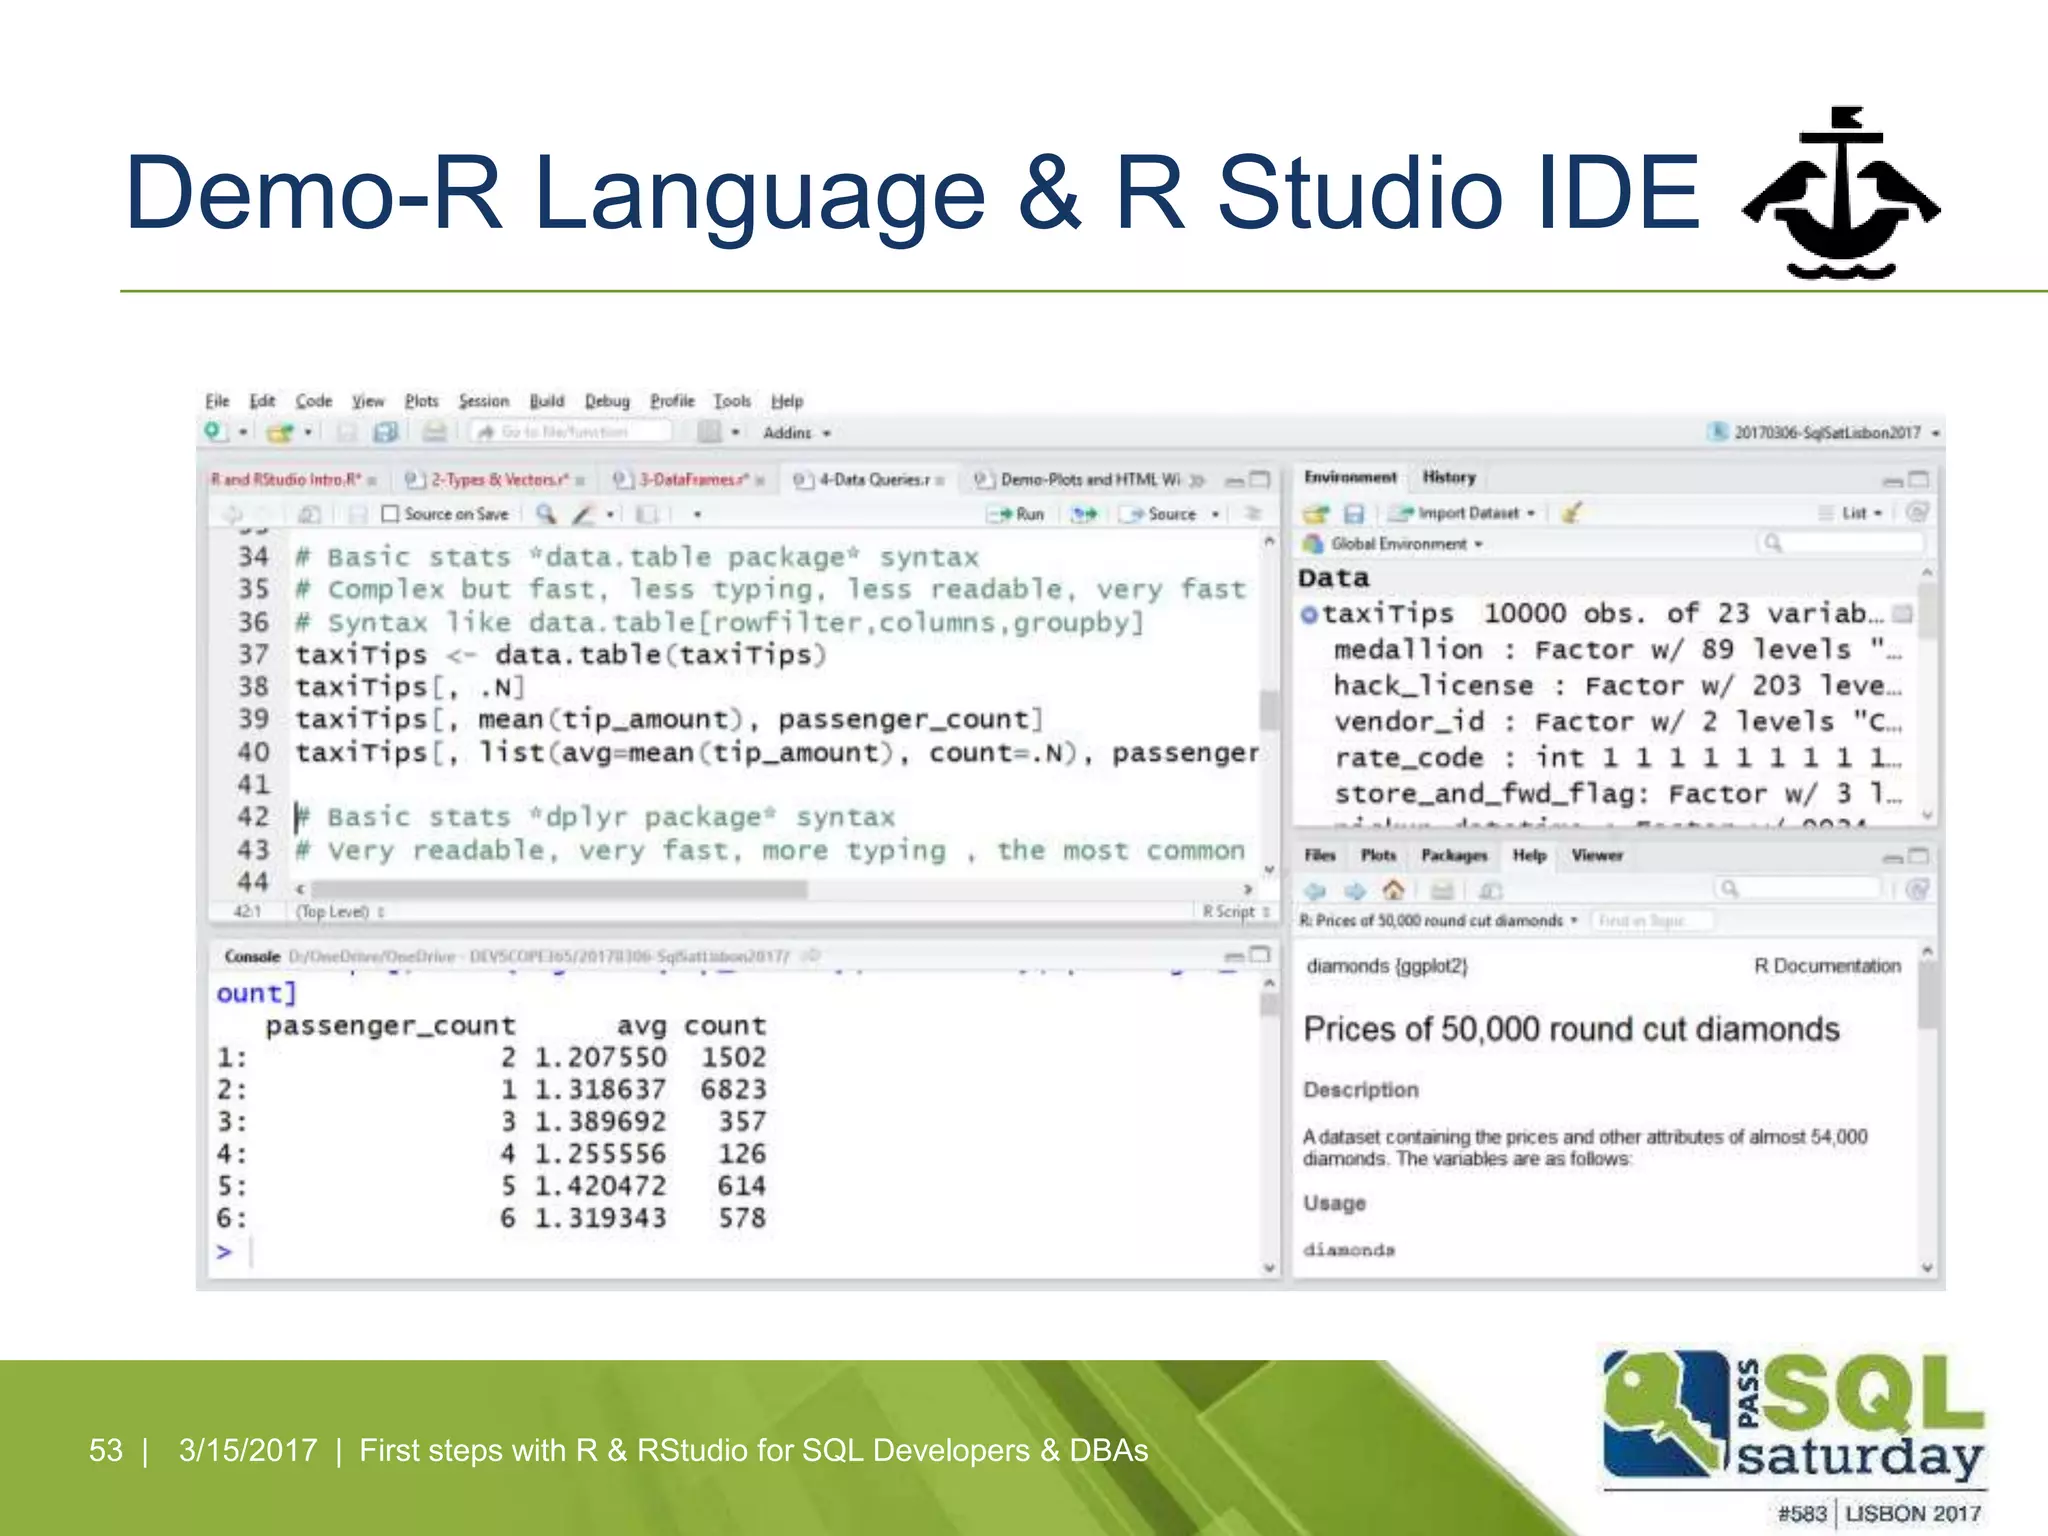Open the File menu

(217, 400)
